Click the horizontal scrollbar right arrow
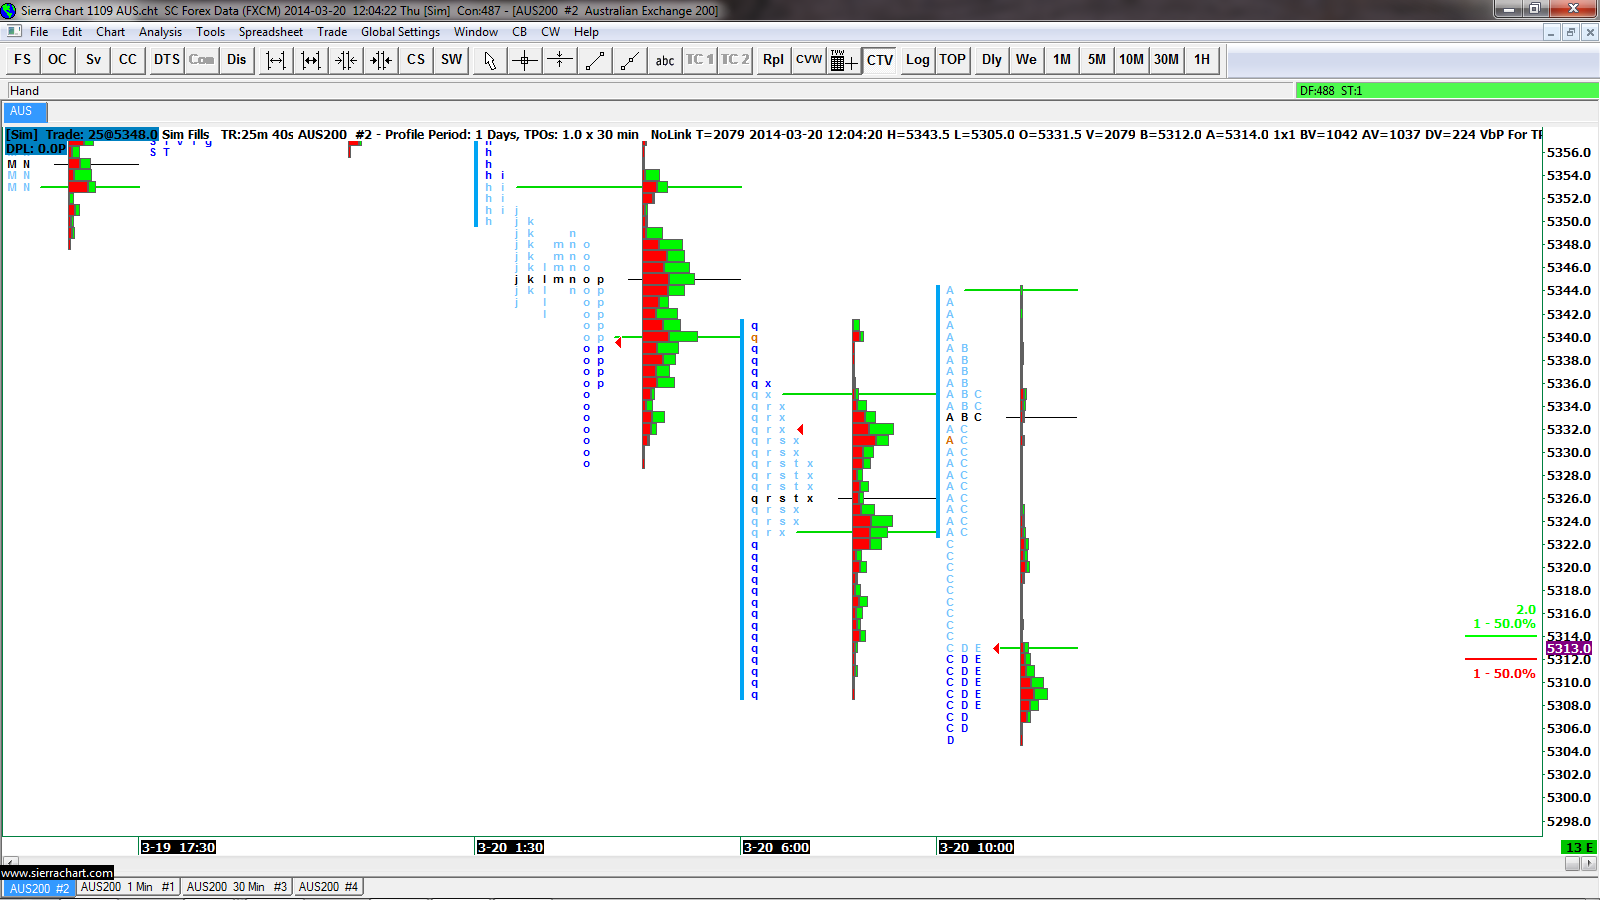The image size is (1600, 900). [x=1588, y=864]
